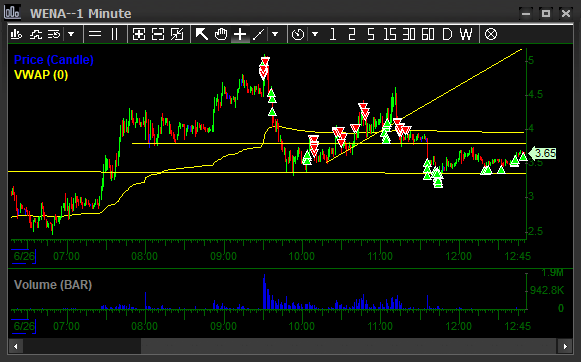Click the VWAP (0) legend label

(x=41, y=75)
